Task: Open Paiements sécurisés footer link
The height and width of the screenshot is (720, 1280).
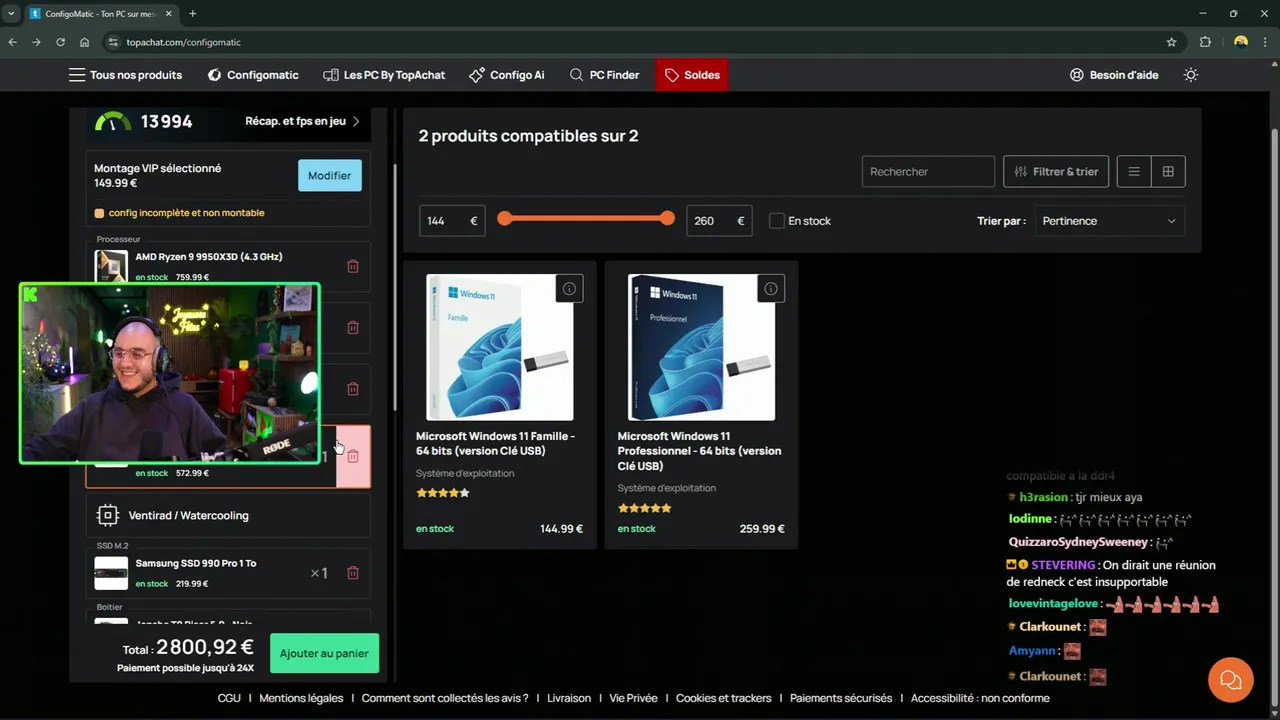Action: coord(841,698)
